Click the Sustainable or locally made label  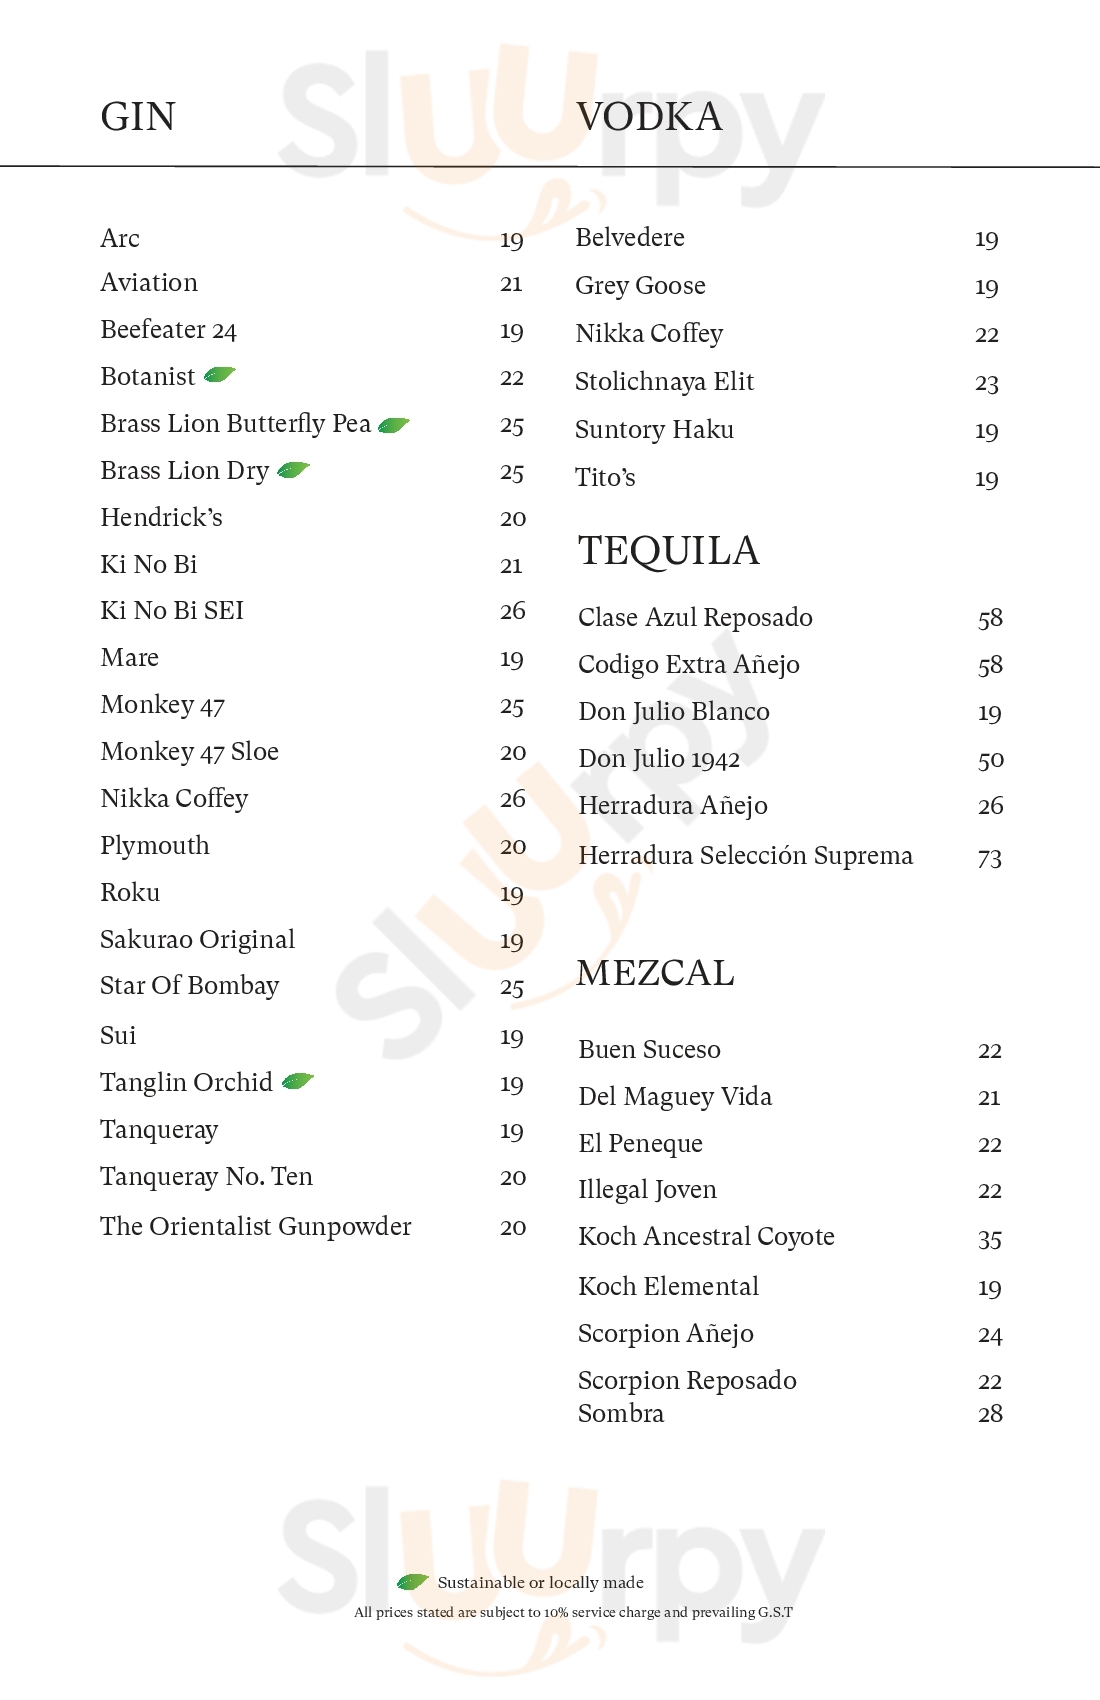(540, 1582)
